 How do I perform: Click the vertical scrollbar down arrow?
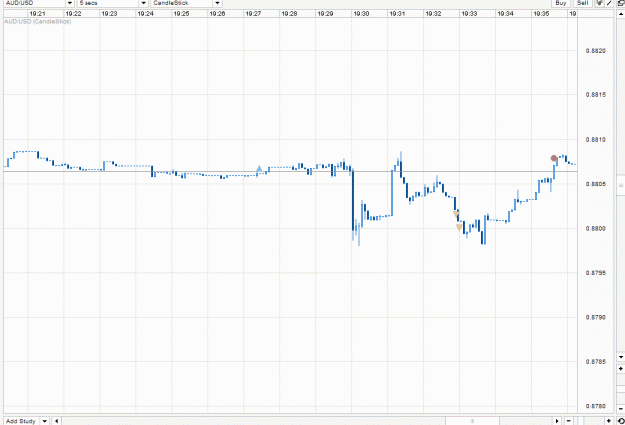coord(621,357)
